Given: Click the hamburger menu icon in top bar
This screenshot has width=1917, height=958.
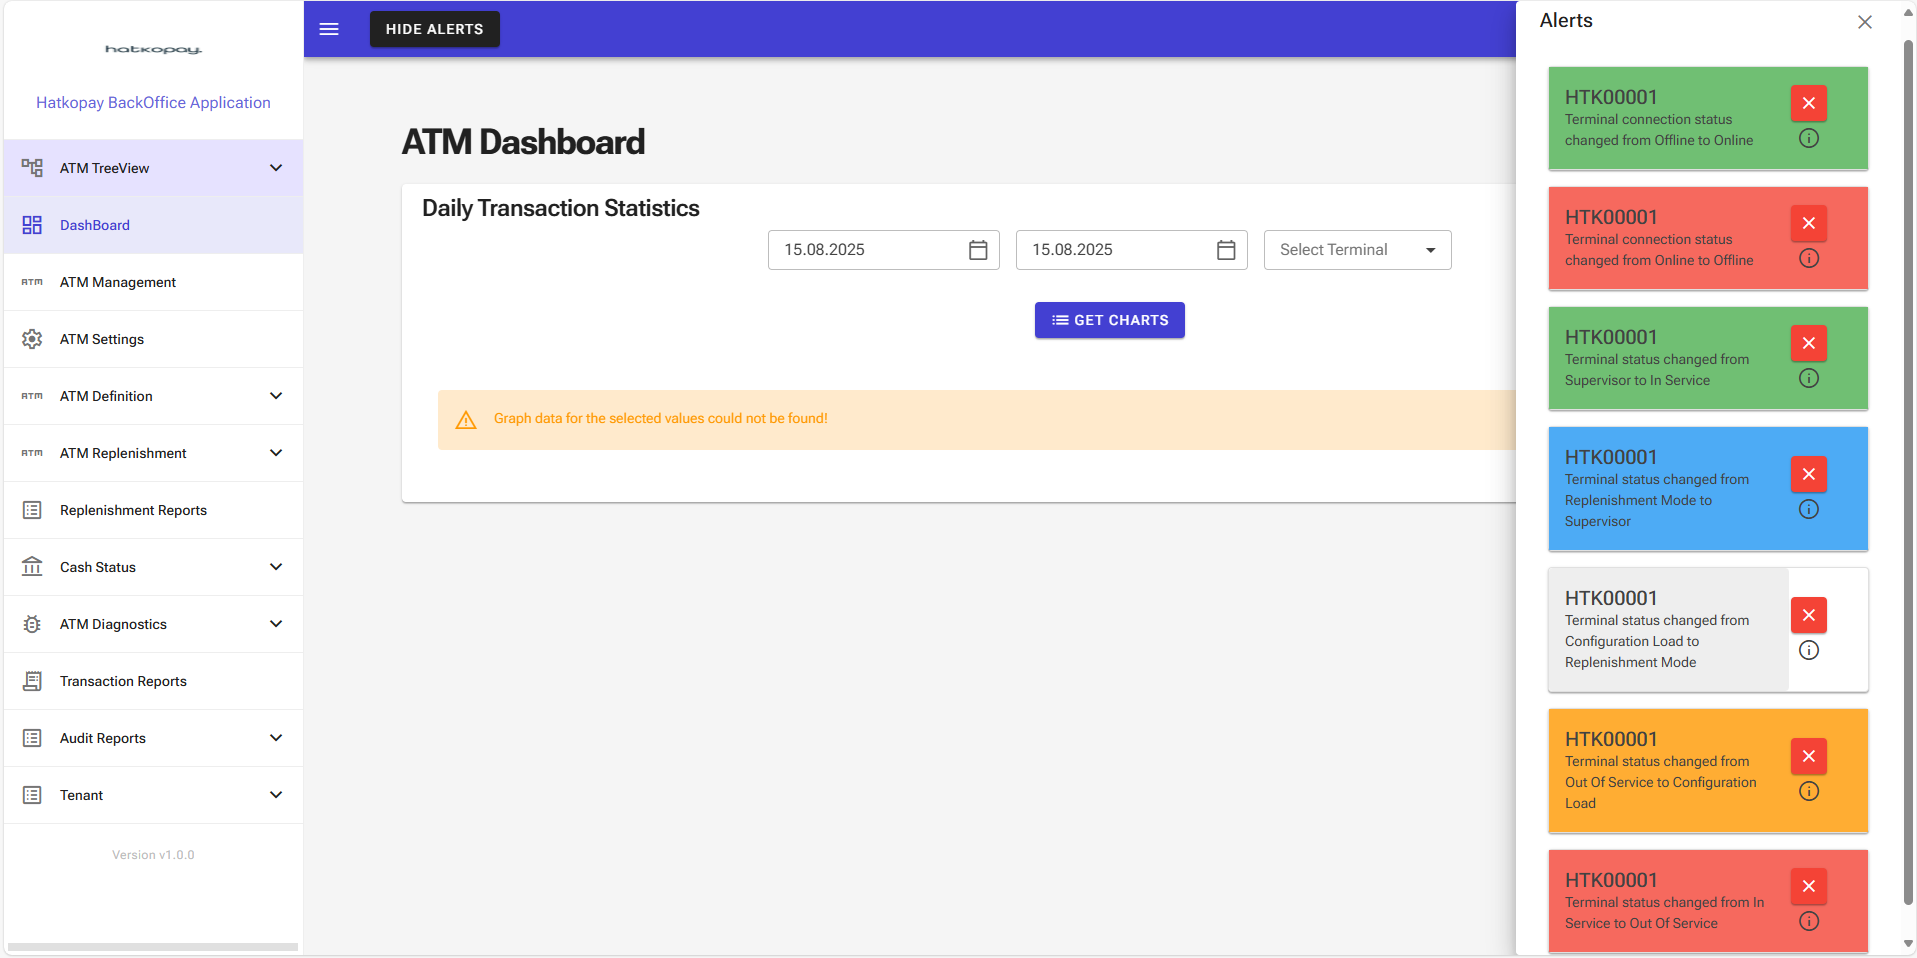Looking at the screenshot, I should [329, 29].
